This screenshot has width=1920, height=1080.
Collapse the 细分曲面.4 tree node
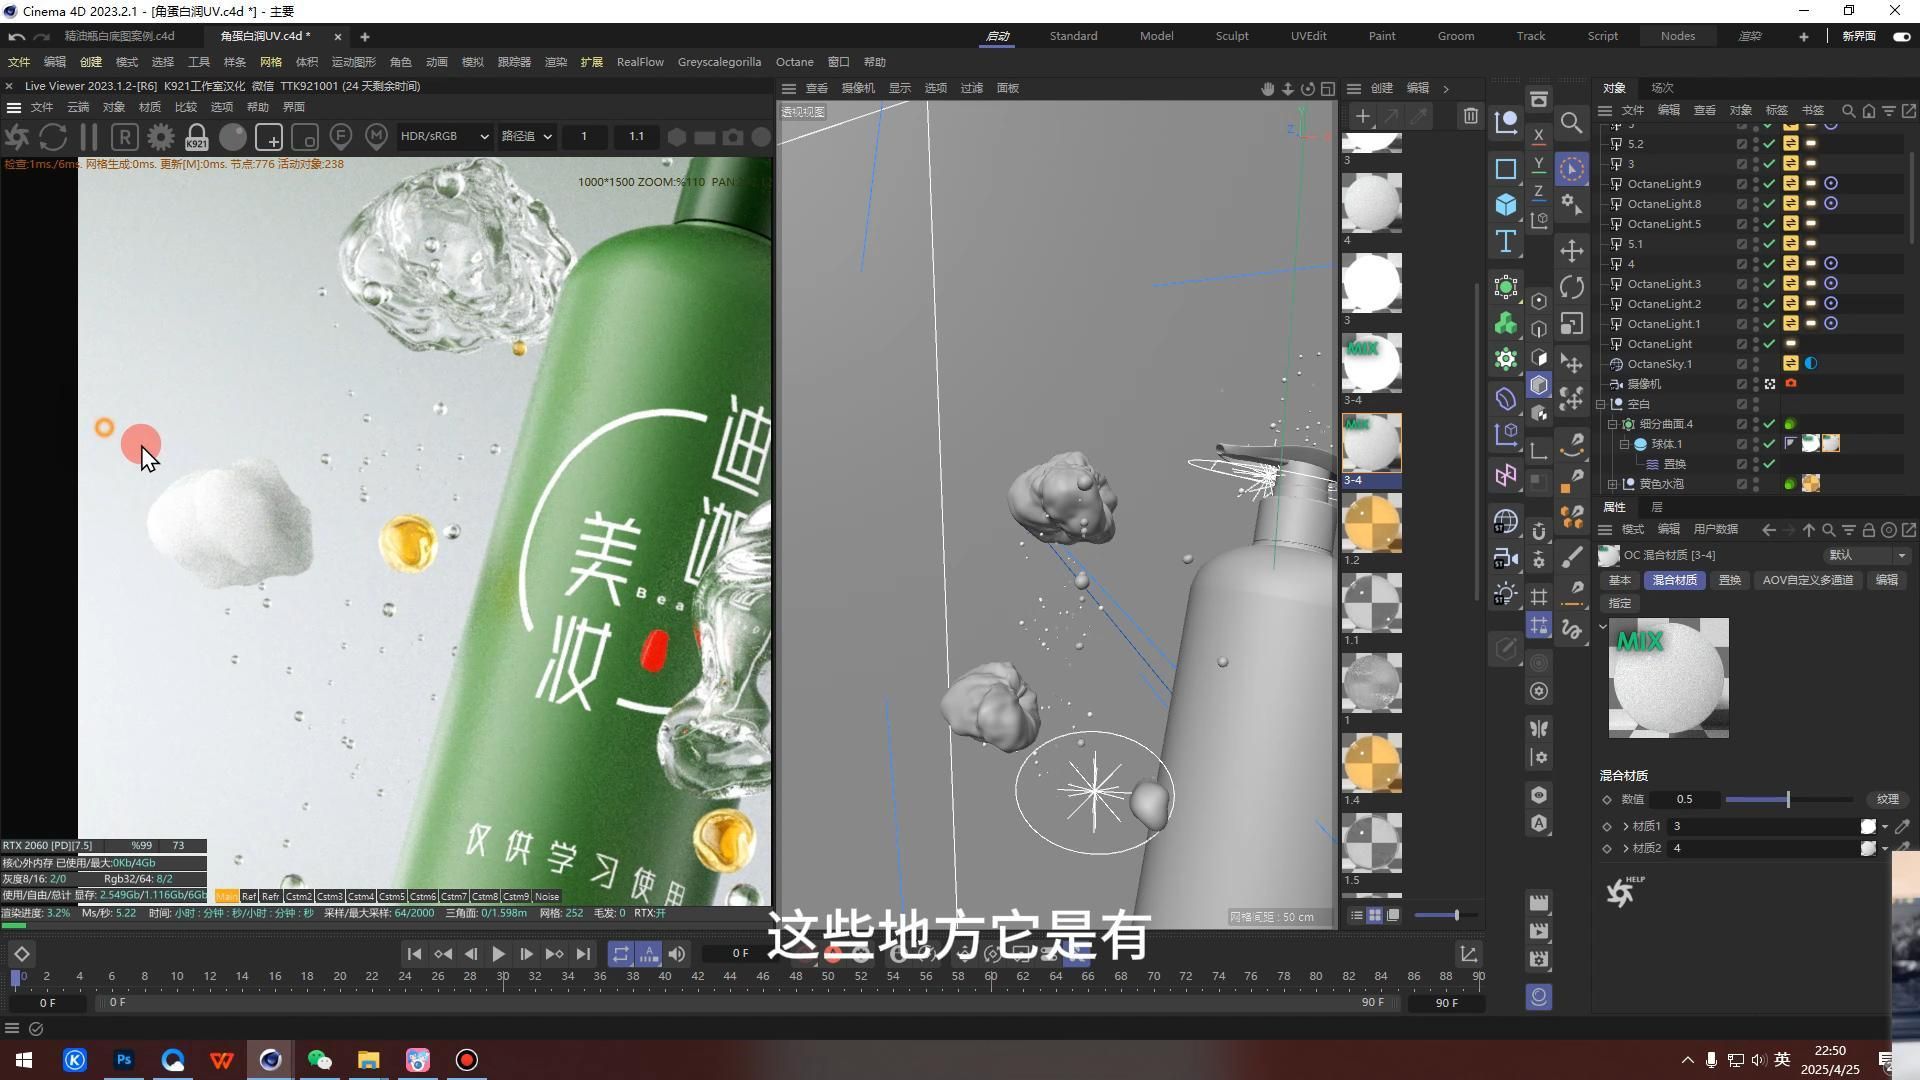(x=1612, y=424)
